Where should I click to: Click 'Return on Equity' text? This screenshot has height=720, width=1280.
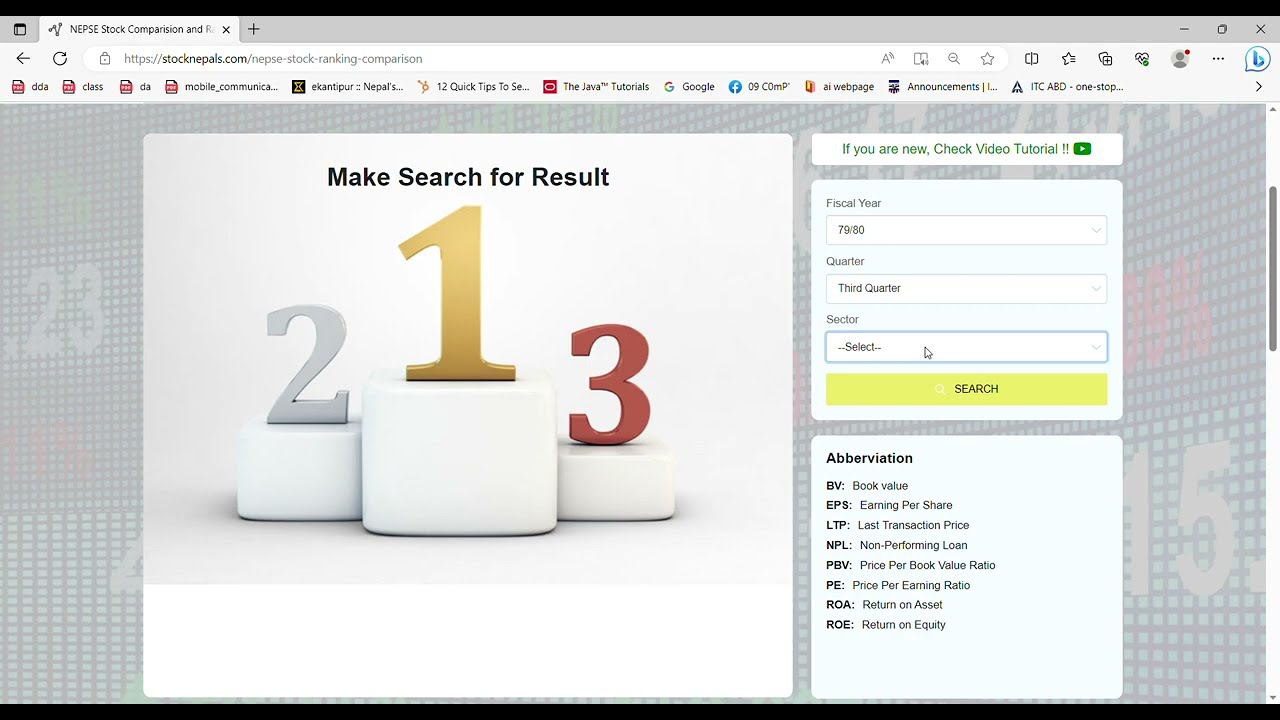pos(903,625)
